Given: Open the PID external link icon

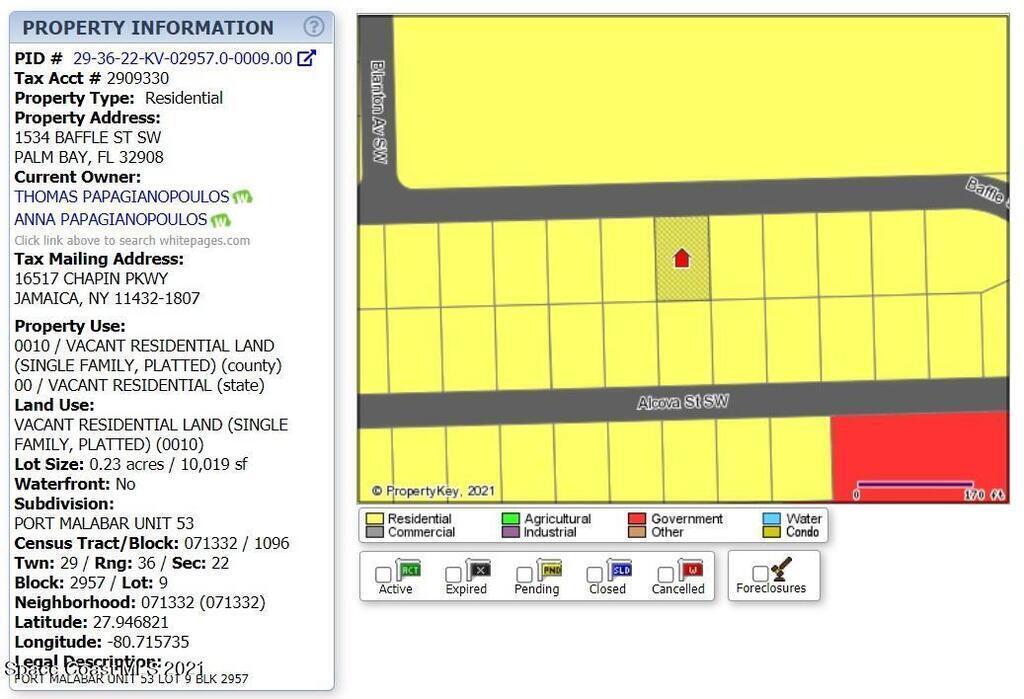Looking at the screenshot, I should [307, 58].
